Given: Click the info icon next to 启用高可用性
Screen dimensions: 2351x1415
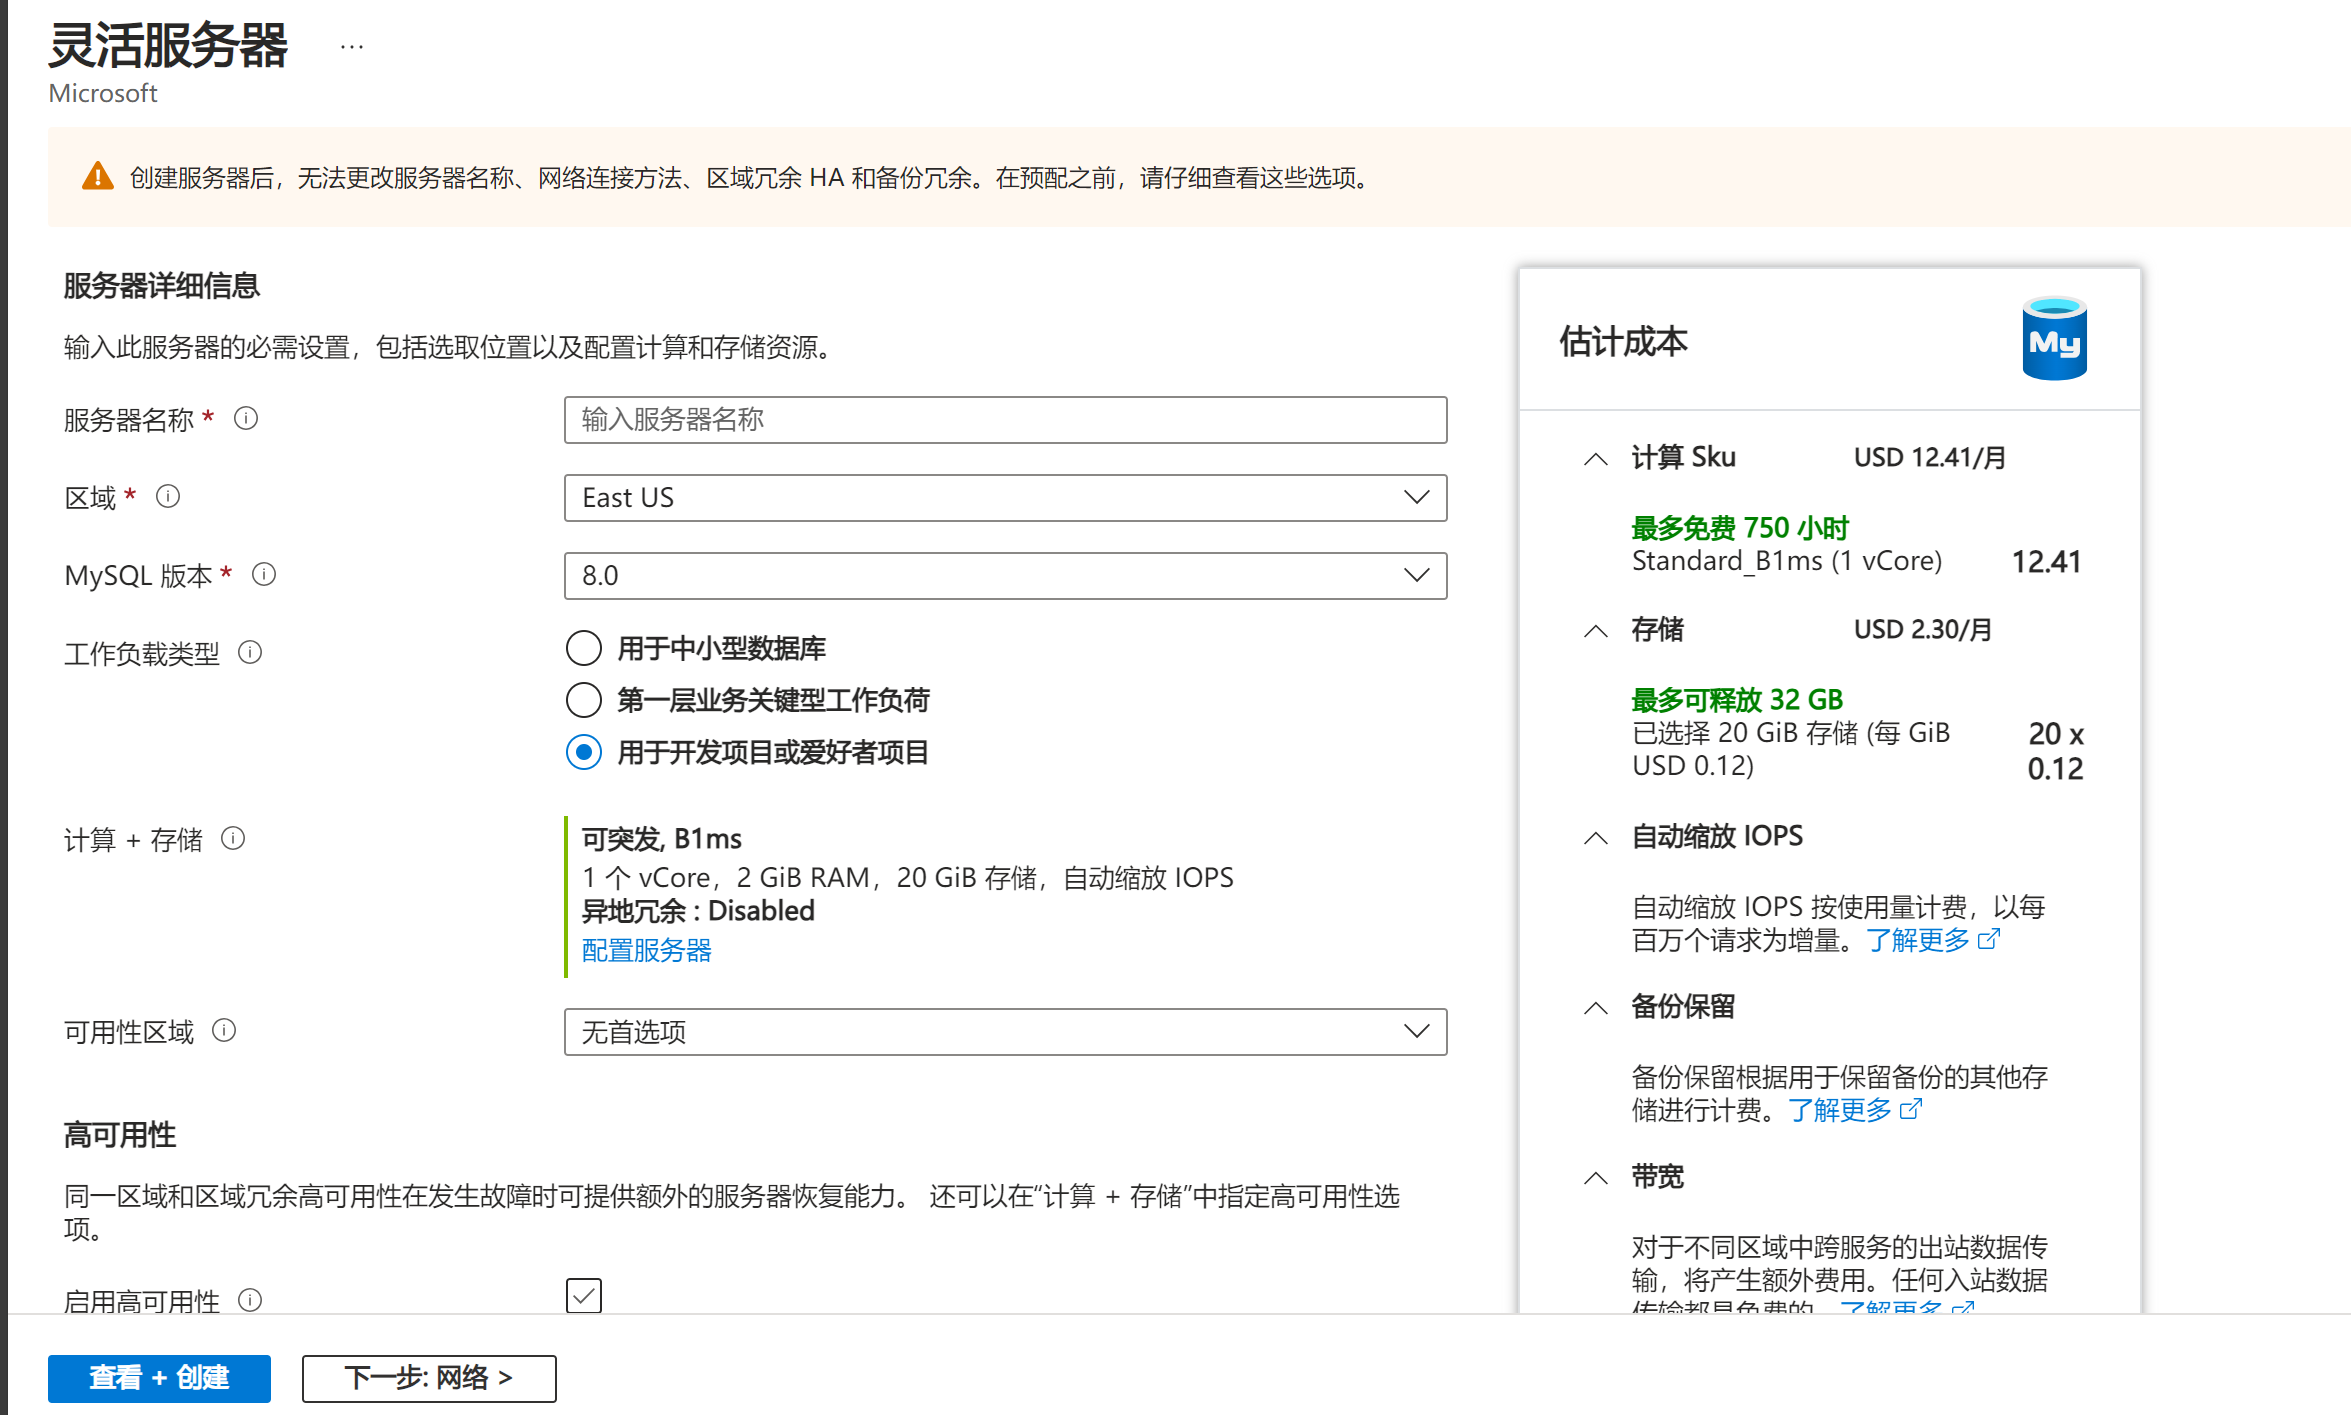Looking at the screenshot, I should pyautogui.click(x=250, y=1299).
